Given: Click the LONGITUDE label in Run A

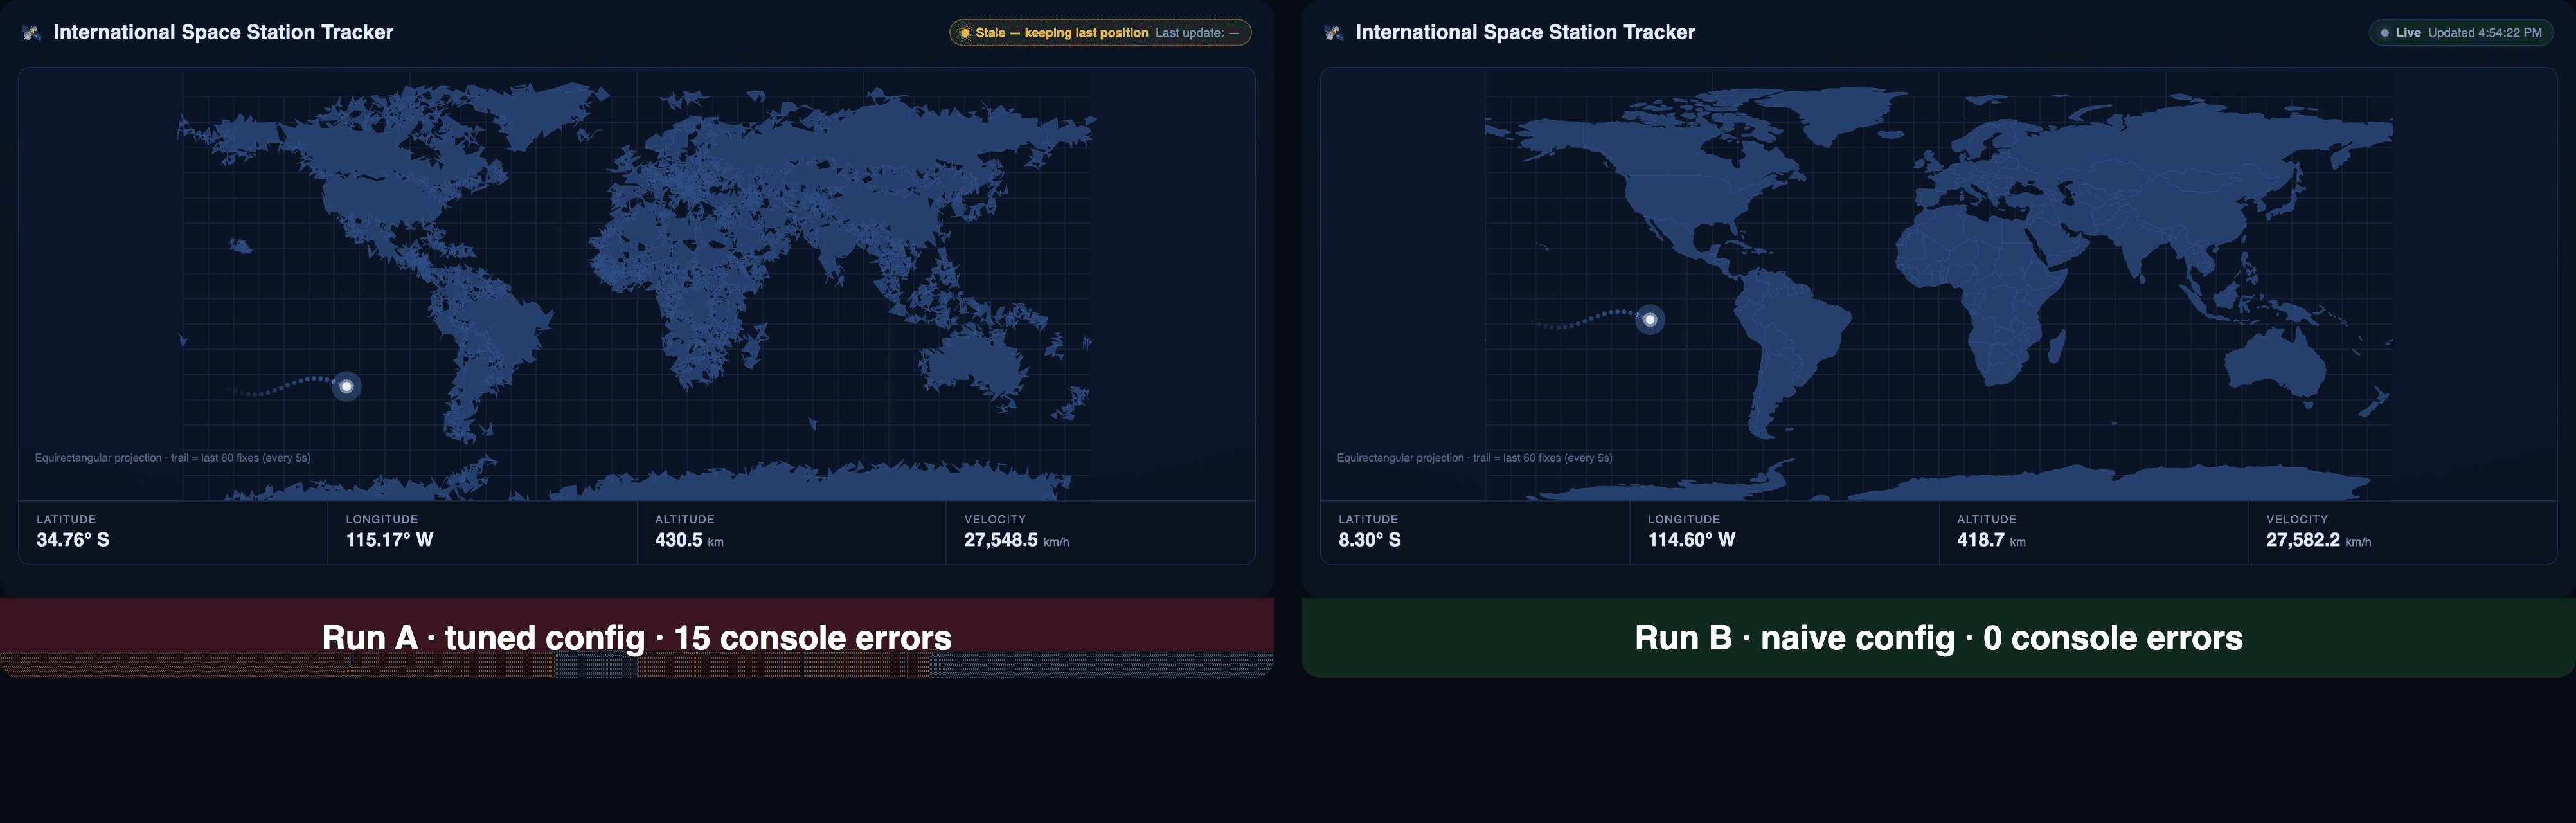Looking at the screenshot, I should (382, 519).
